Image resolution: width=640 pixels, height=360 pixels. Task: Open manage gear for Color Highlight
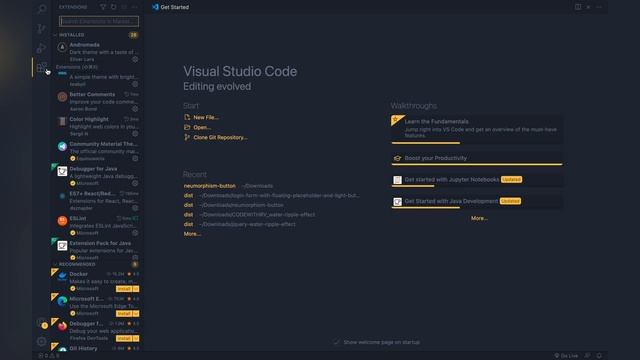[135, 133]
